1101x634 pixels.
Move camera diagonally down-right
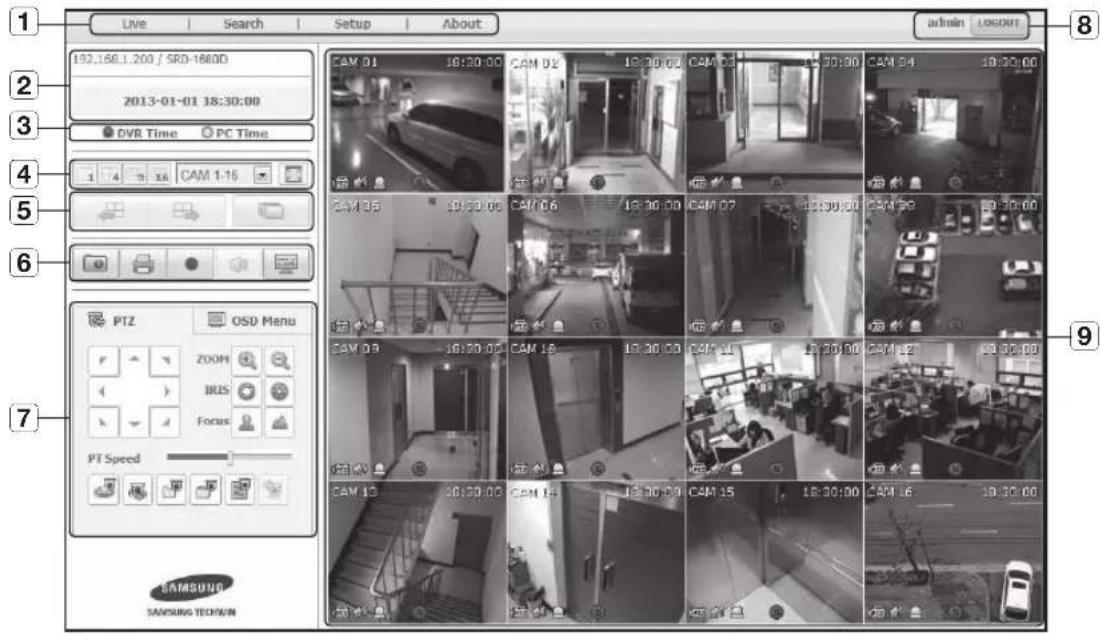[166, 423]
